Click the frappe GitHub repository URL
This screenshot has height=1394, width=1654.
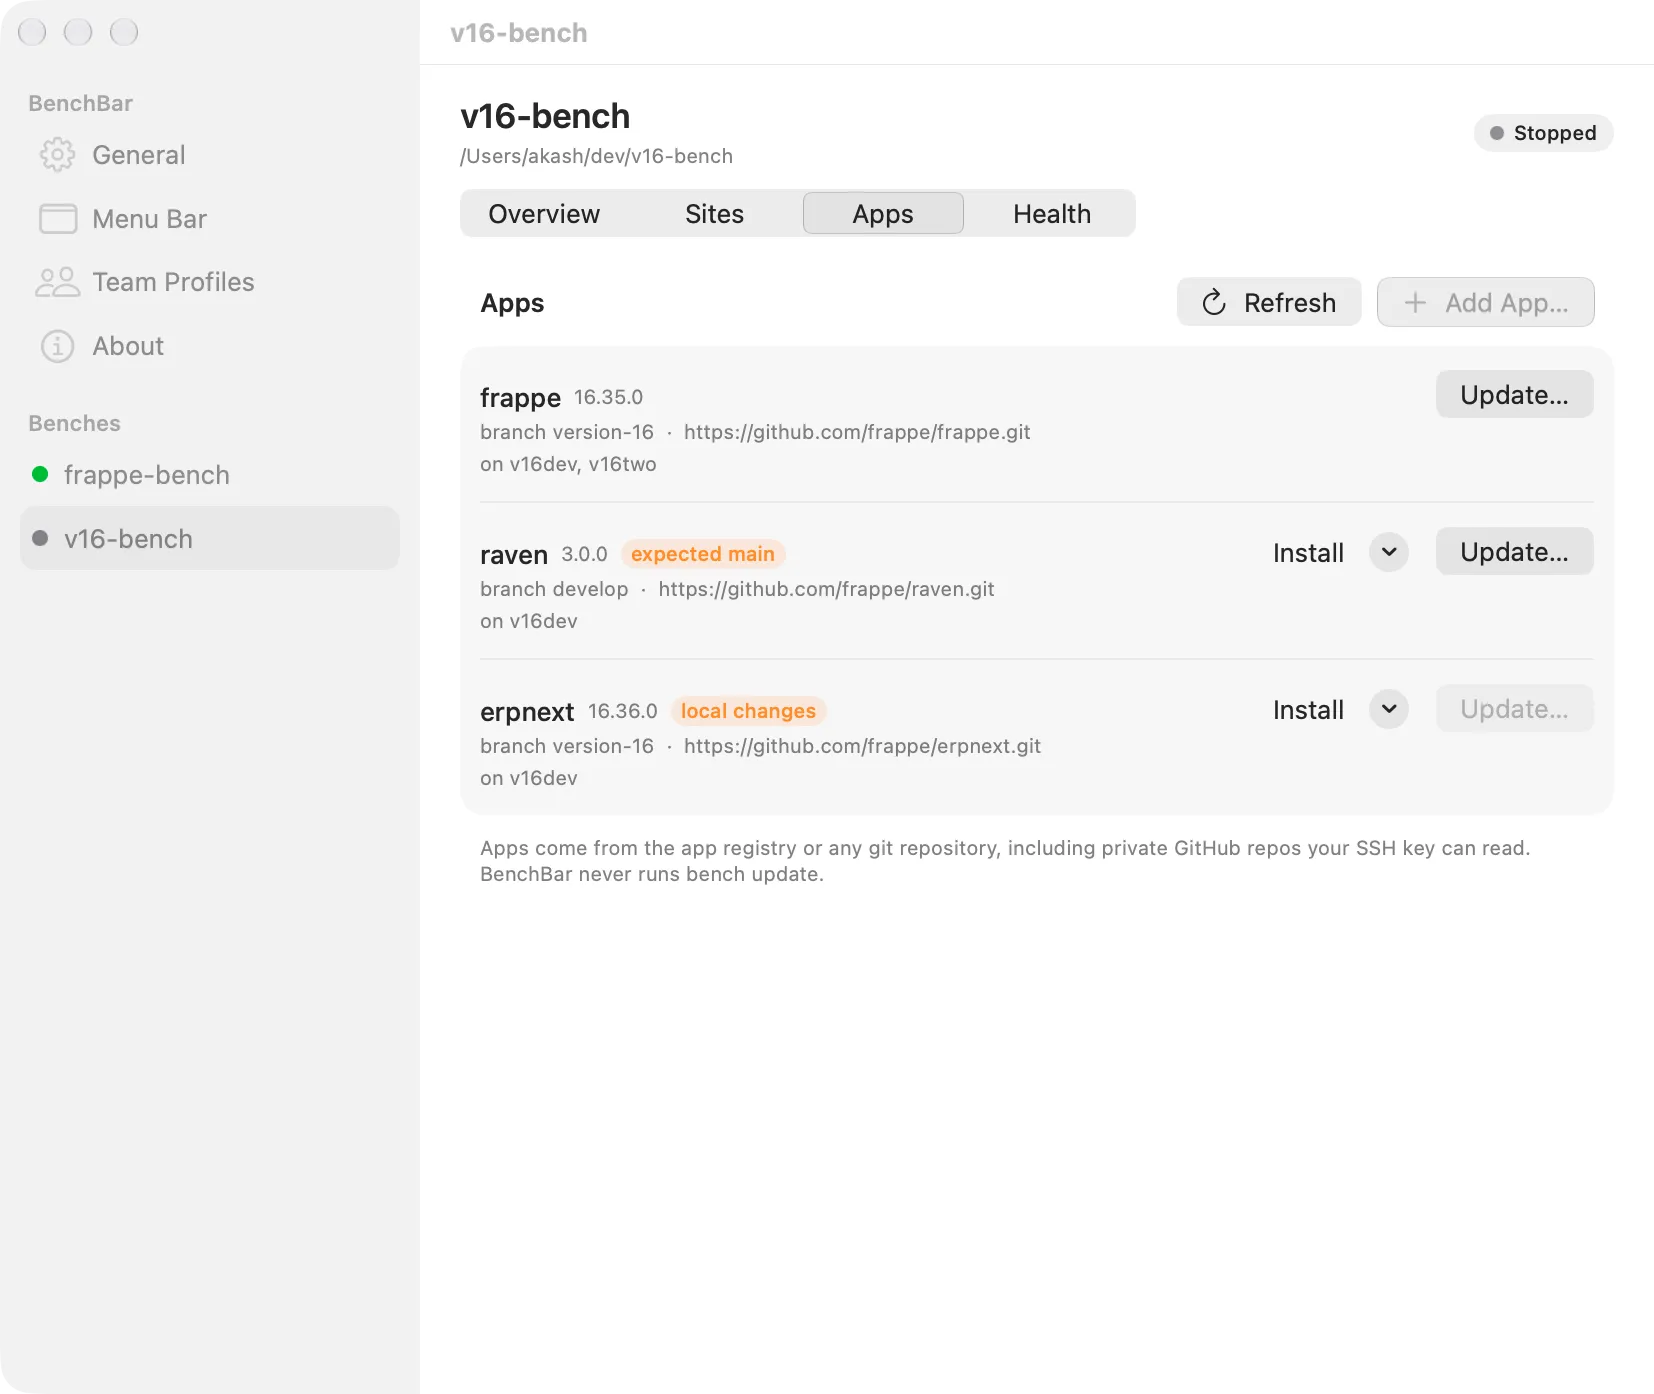tap(857, 432)
